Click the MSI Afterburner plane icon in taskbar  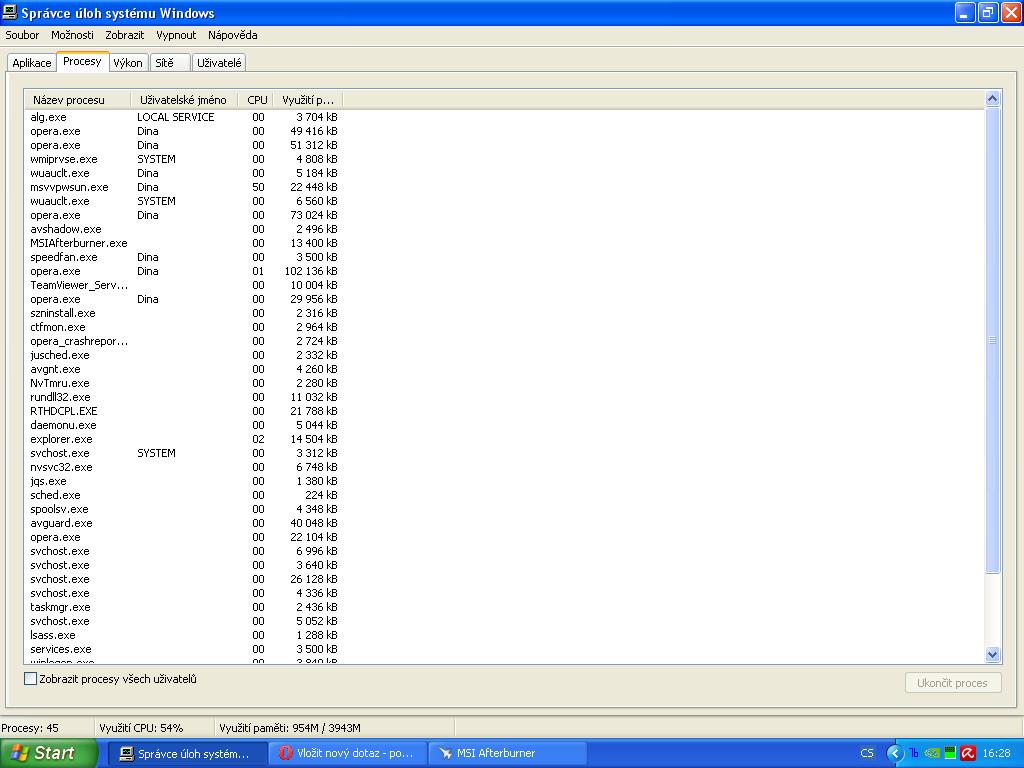[445, 753]
